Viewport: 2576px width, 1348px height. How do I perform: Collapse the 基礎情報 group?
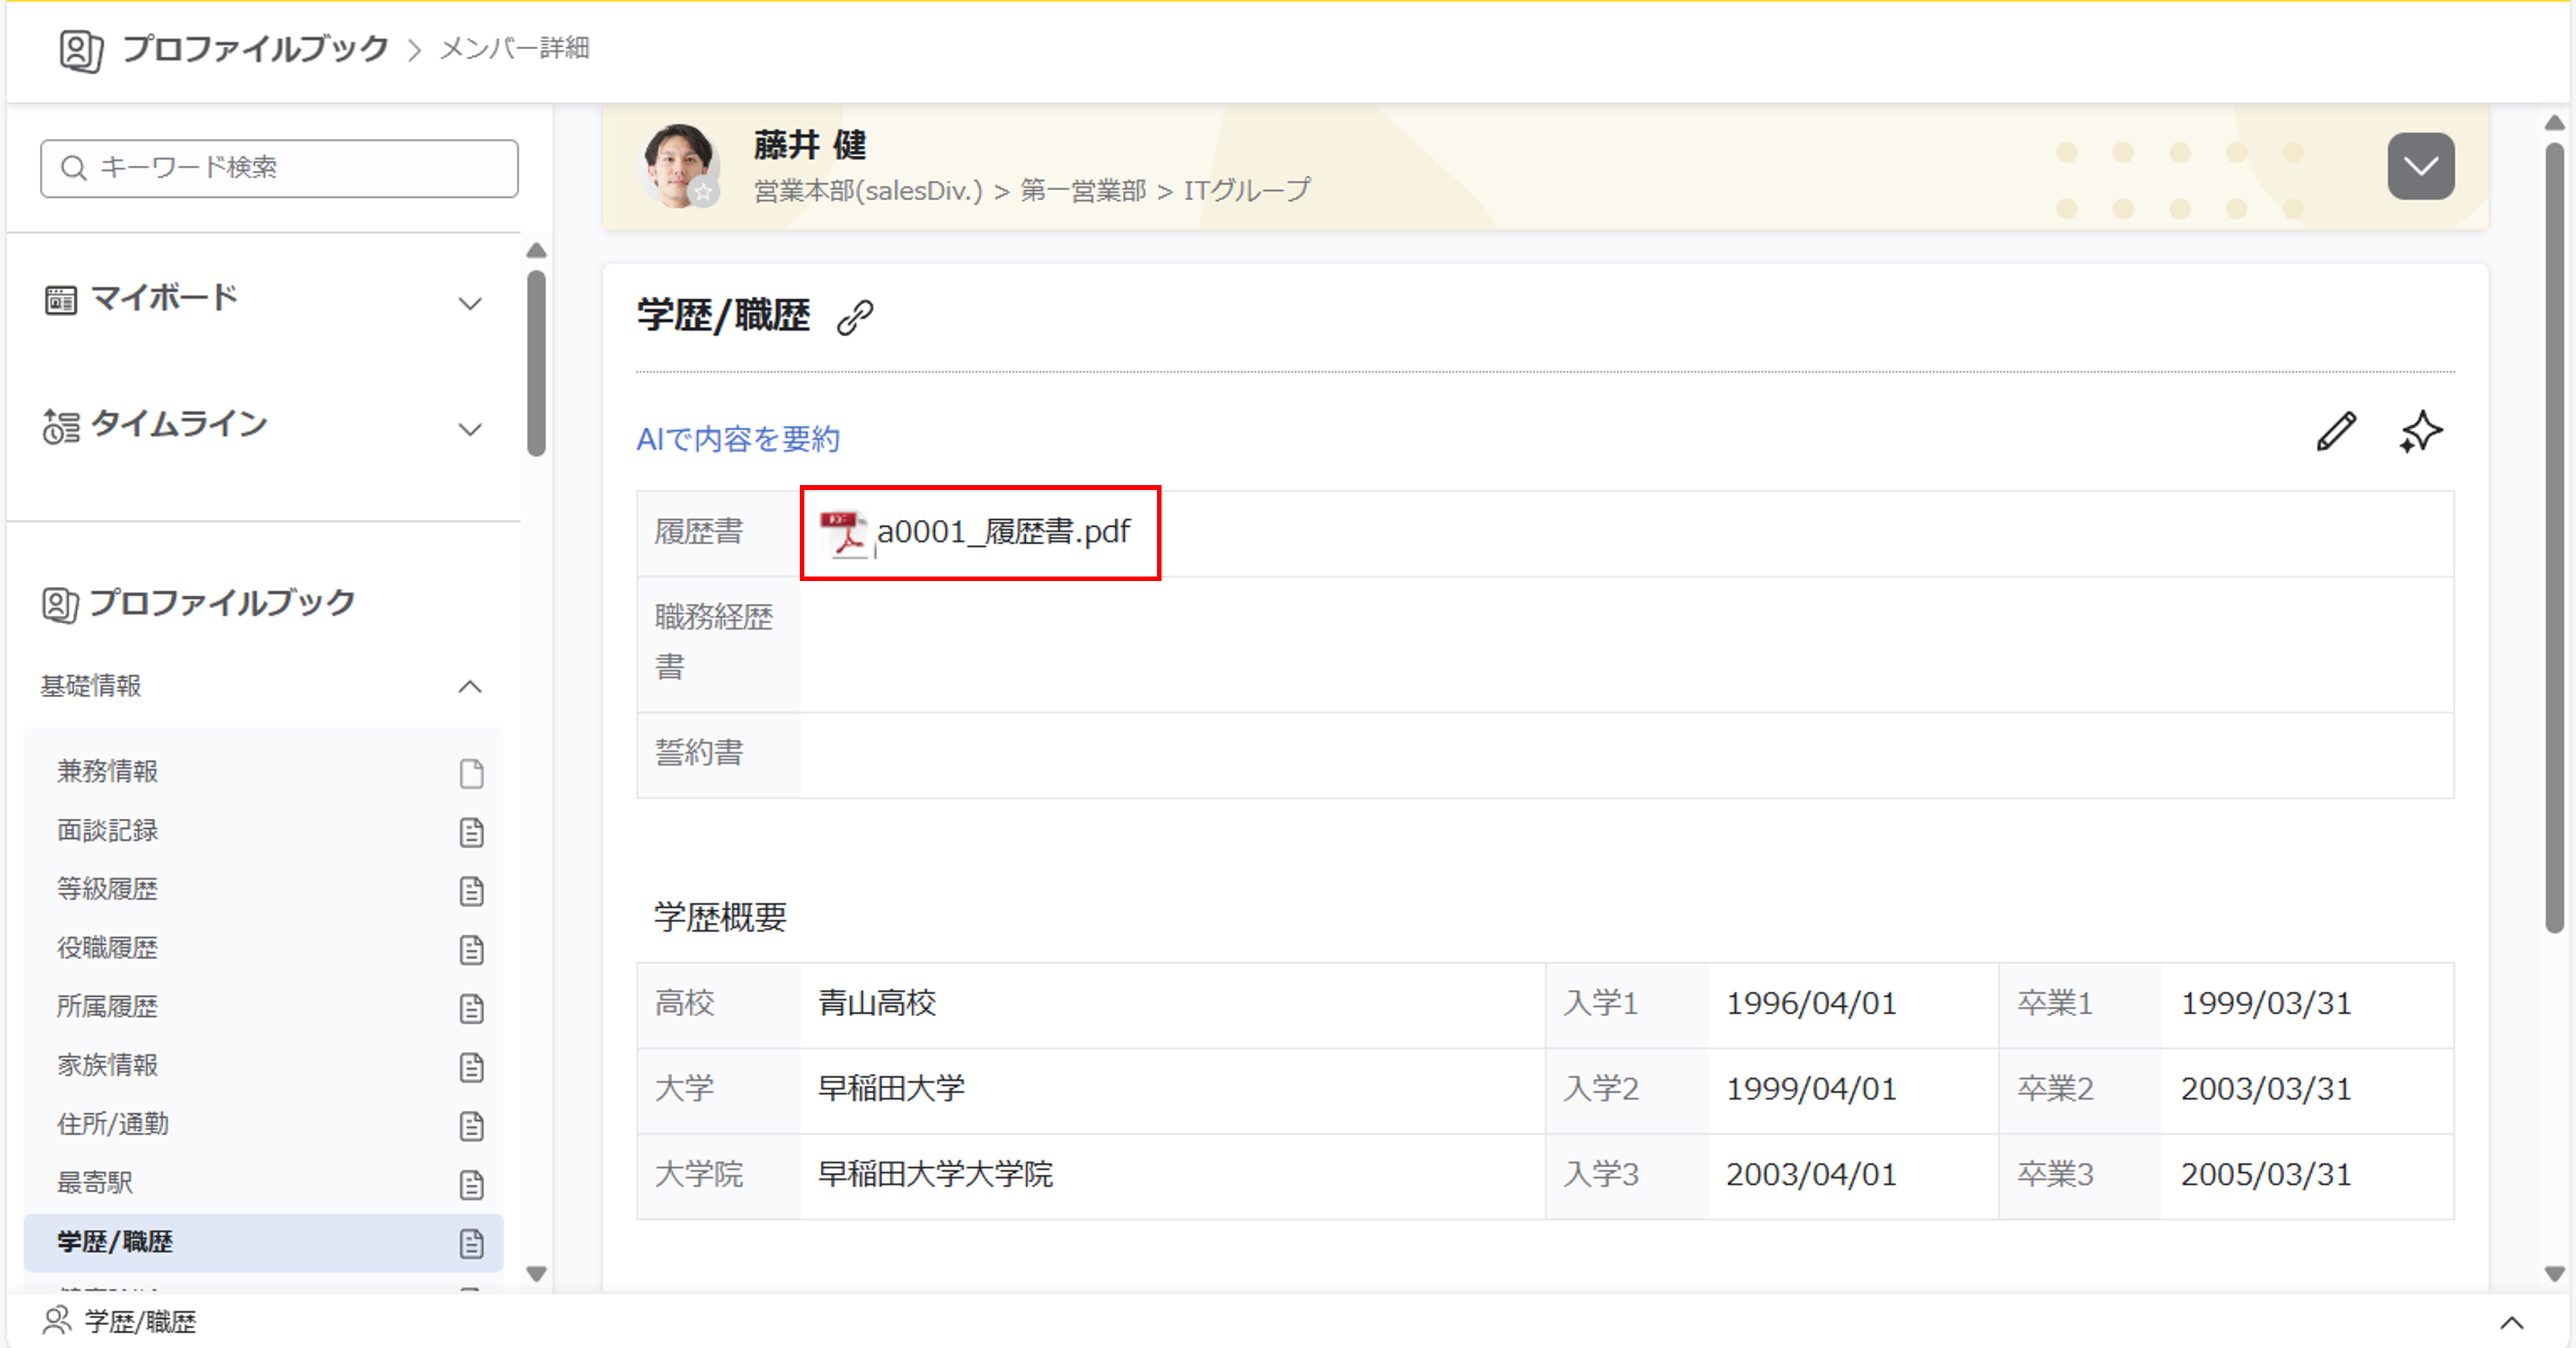pyautogui.click(x=470, y=686)
